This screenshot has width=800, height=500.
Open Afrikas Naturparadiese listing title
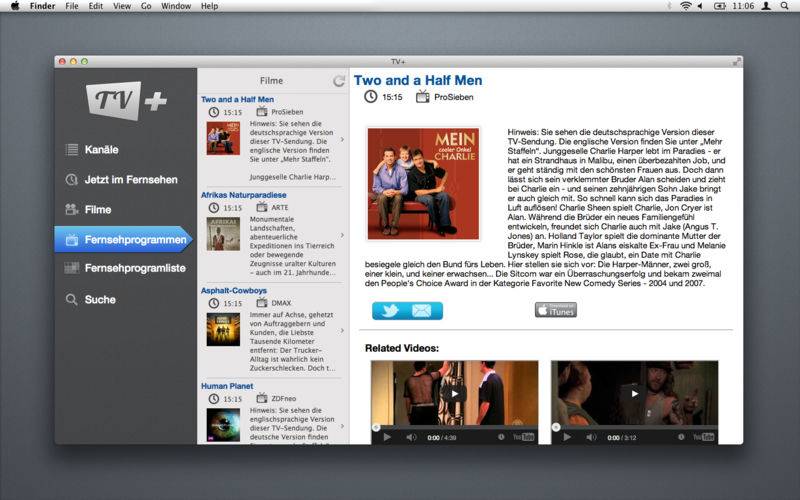point(243,195)
